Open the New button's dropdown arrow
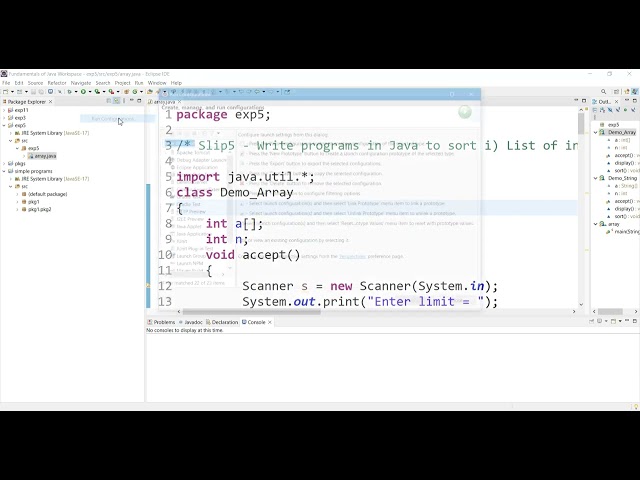Viewport: 640px width, 480px height. pyautogui.click(x=12, y=92)
